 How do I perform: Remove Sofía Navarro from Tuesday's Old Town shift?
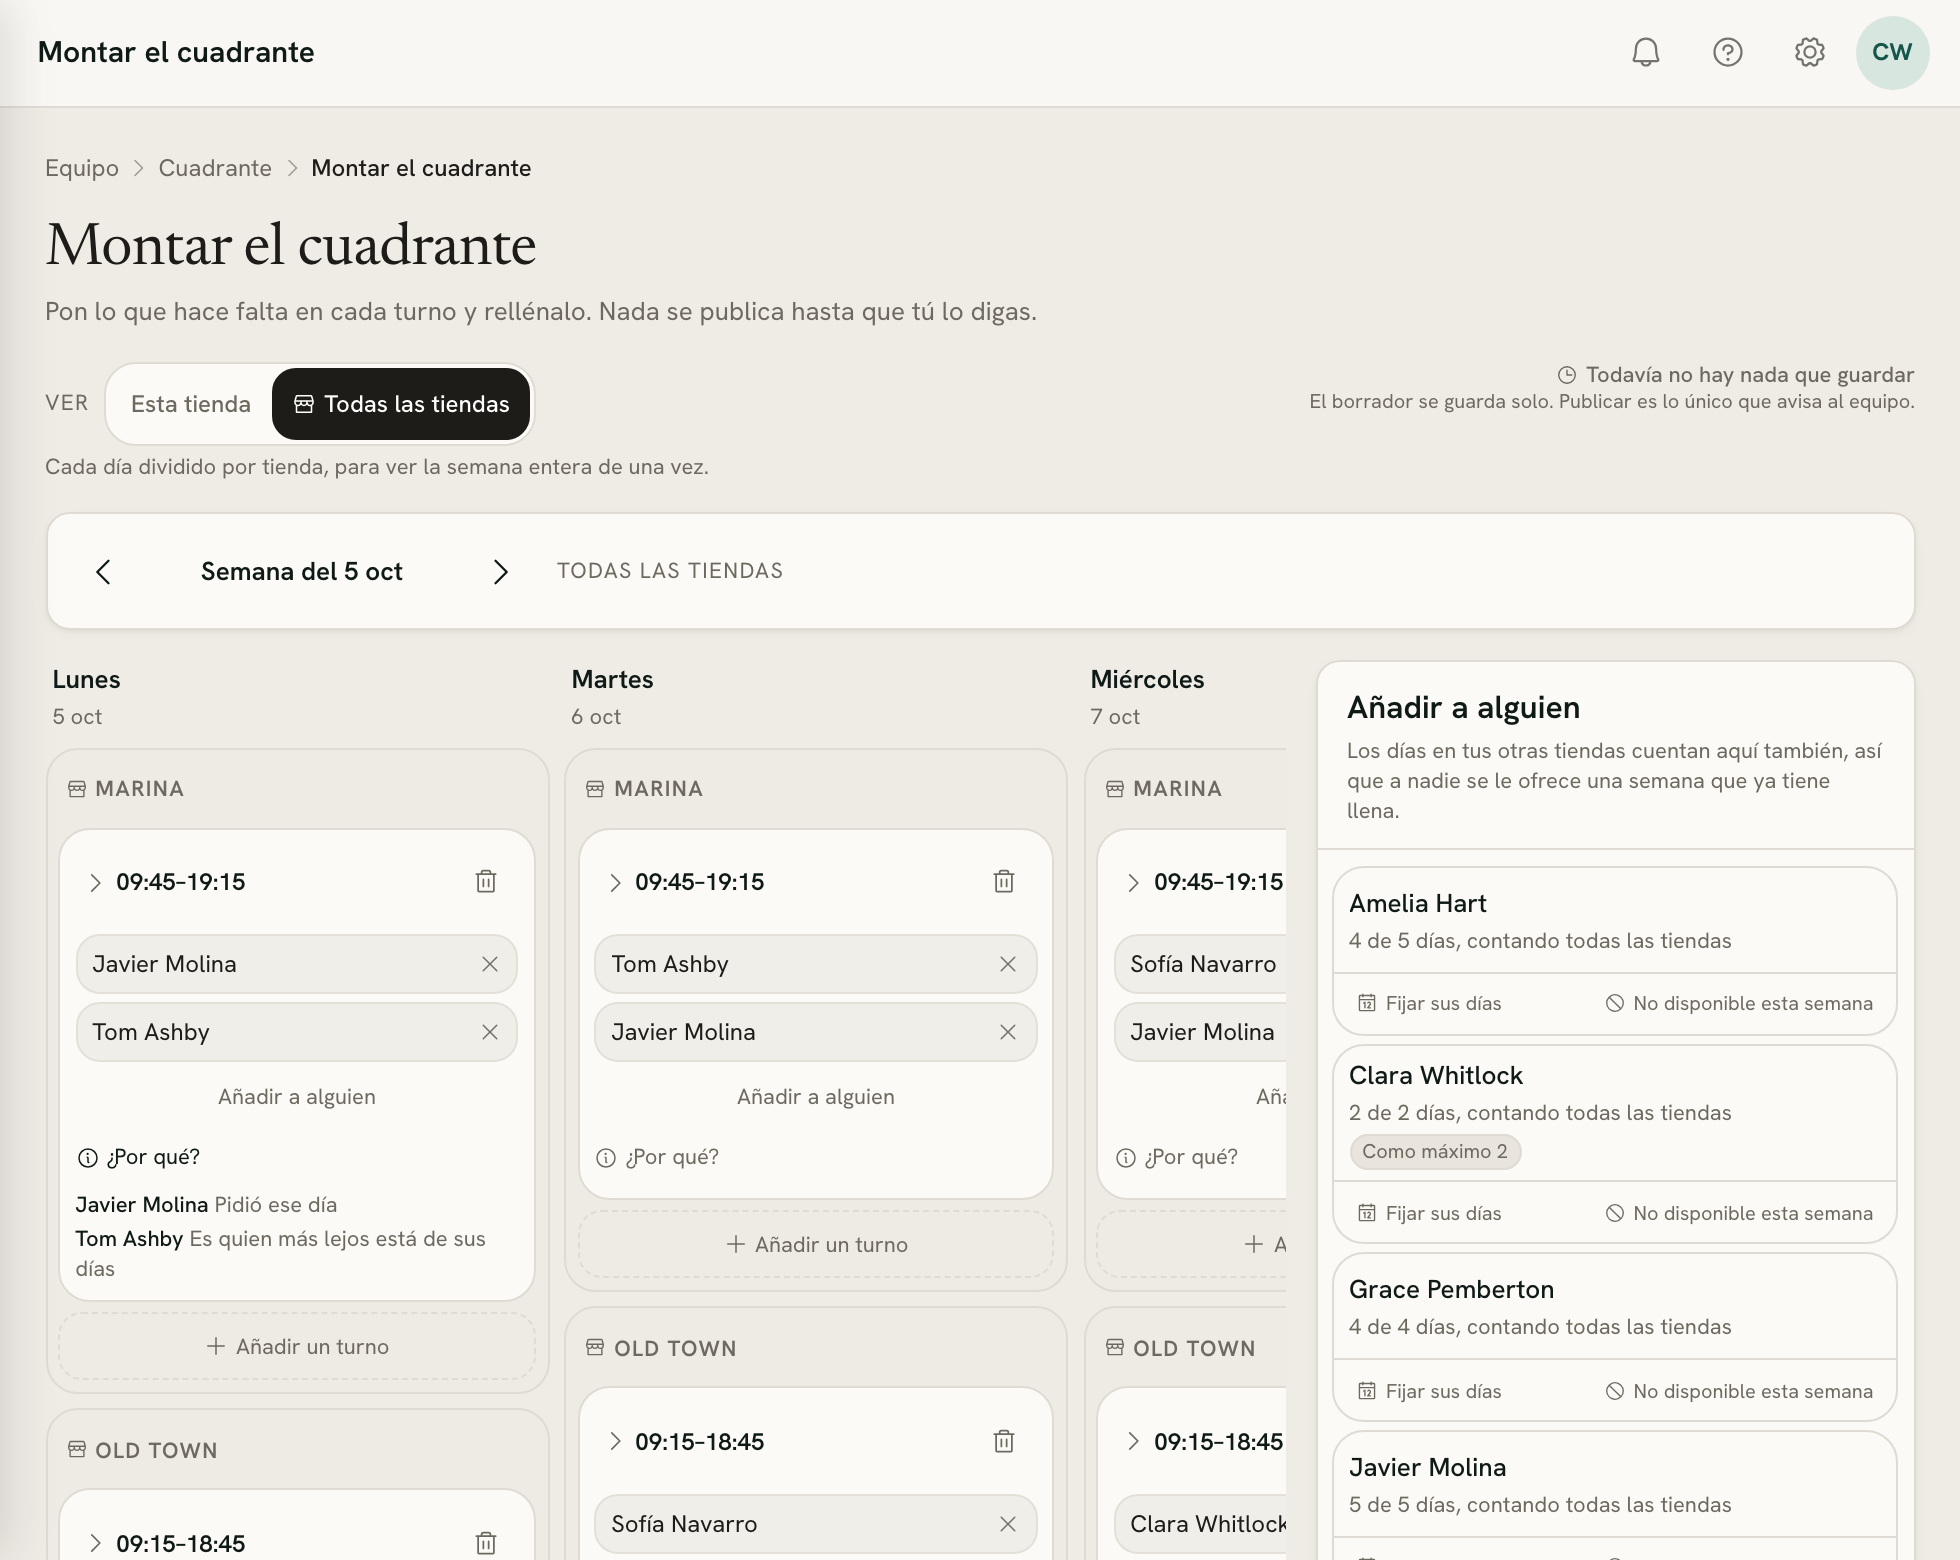1008,1524
